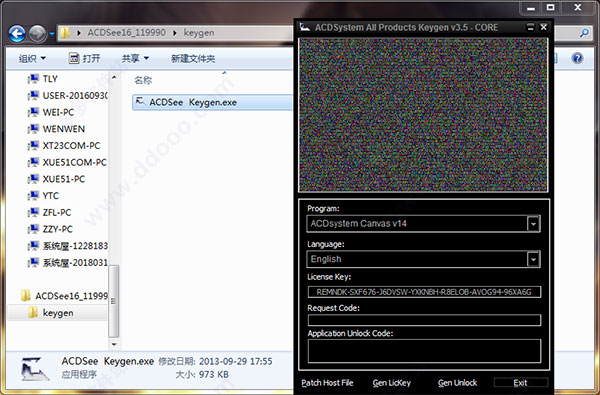Click the Back navigation arrow
This screenshot has width=600, height=395.
[x=17, y=34]
